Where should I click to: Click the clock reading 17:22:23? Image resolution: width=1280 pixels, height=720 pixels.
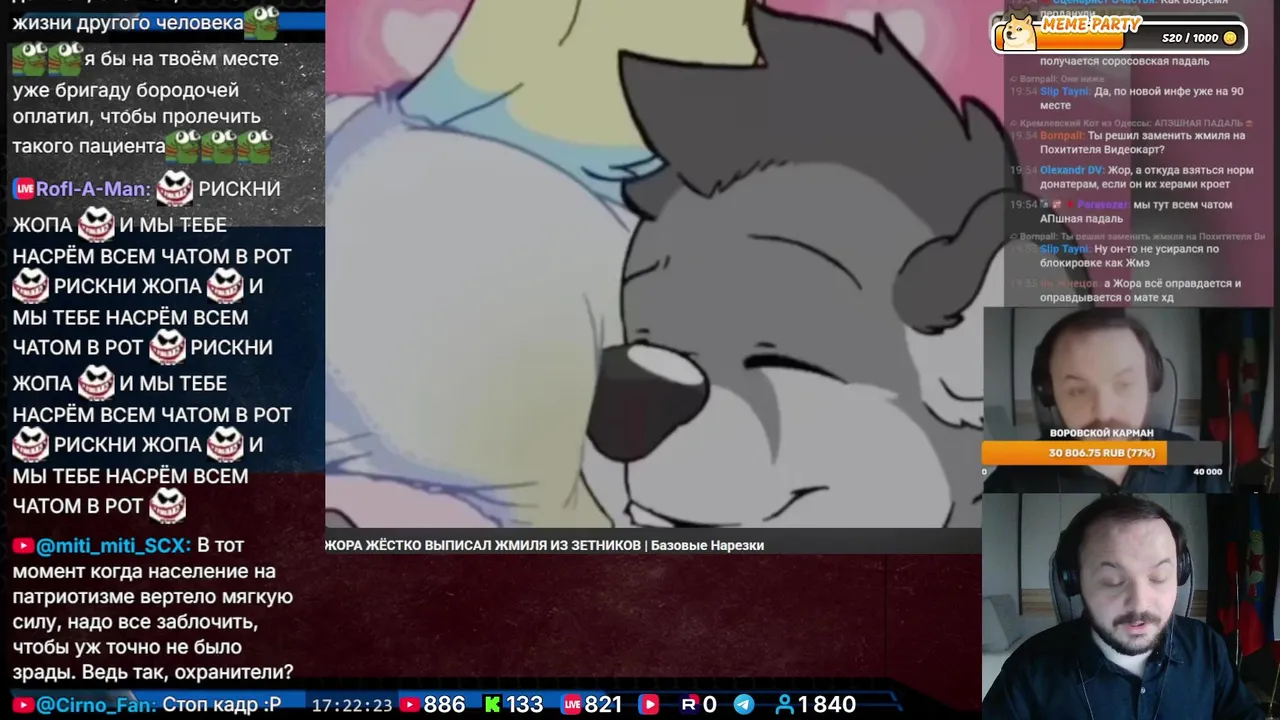(352, 705)
